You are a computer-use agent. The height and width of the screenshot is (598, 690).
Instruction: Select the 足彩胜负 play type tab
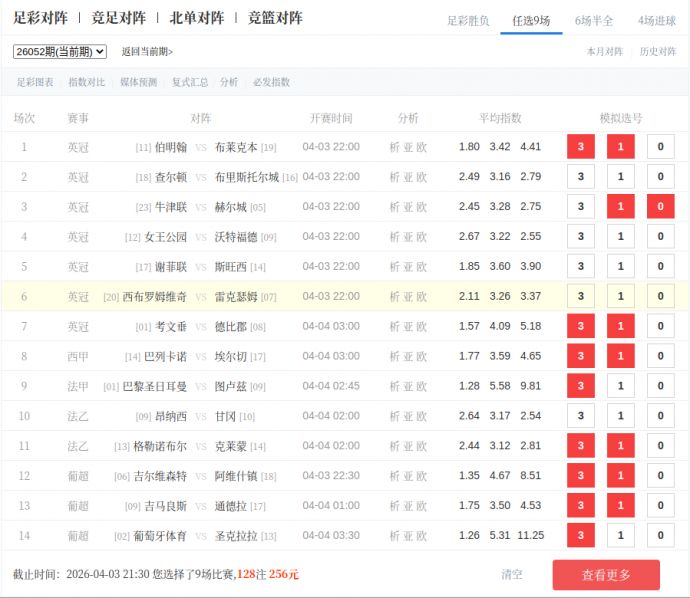[468, 20]
